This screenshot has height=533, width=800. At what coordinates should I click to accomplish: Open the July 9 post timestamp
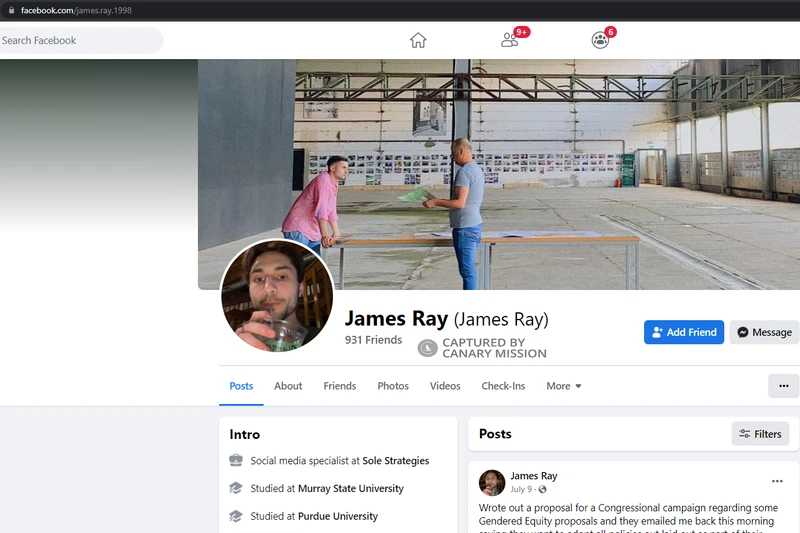click(x=521, y=489)
